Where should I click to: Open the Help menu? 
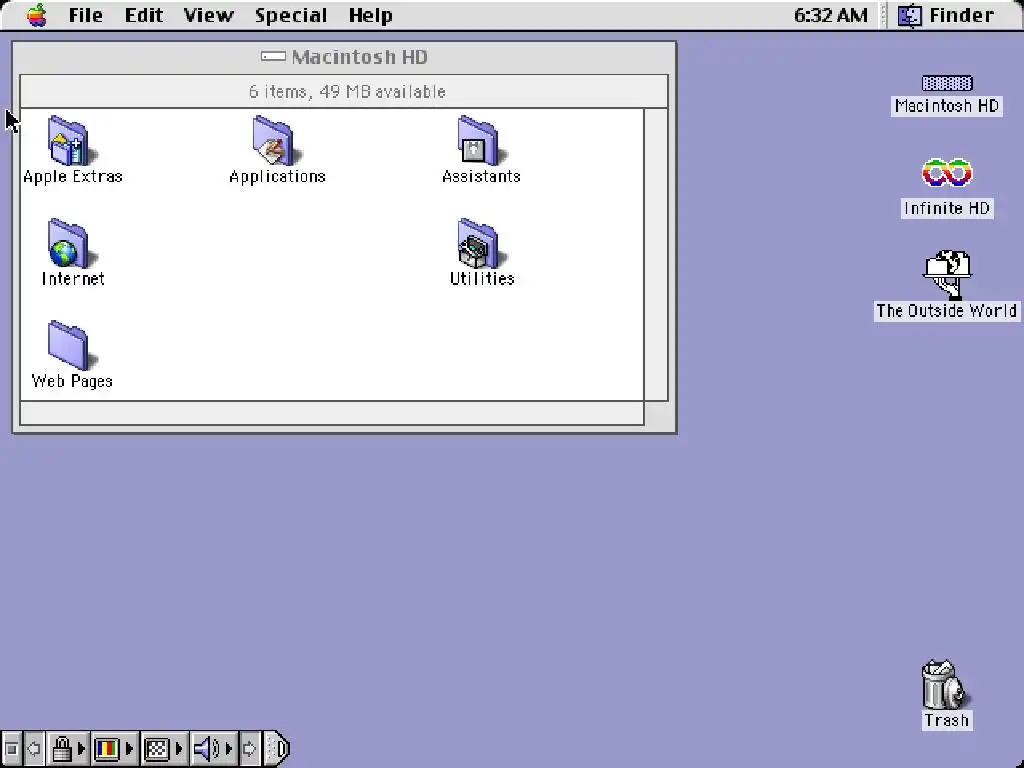click(x=370, y=15)
